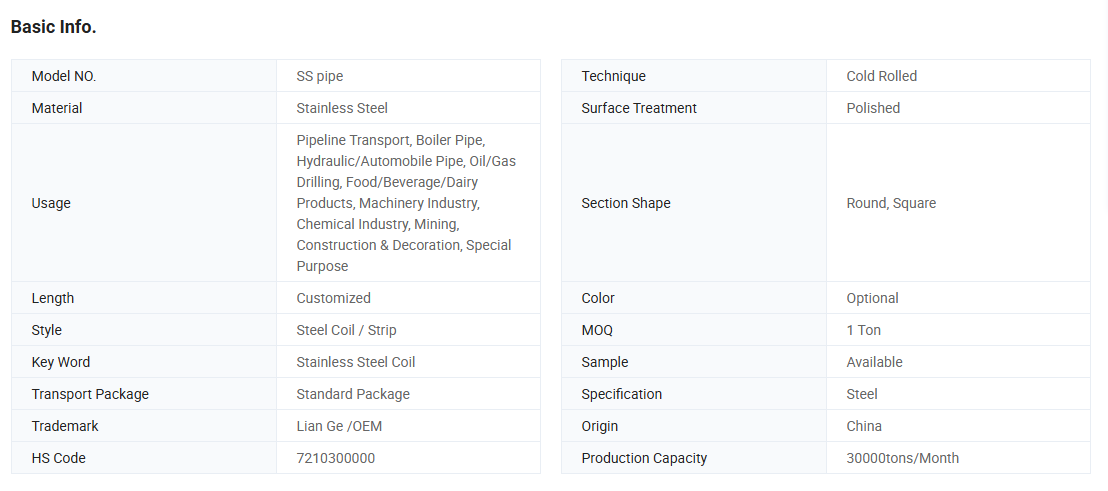Select the 30000tons/Month production capacity
1108x491 pixels.
click(x=902, y=458)
